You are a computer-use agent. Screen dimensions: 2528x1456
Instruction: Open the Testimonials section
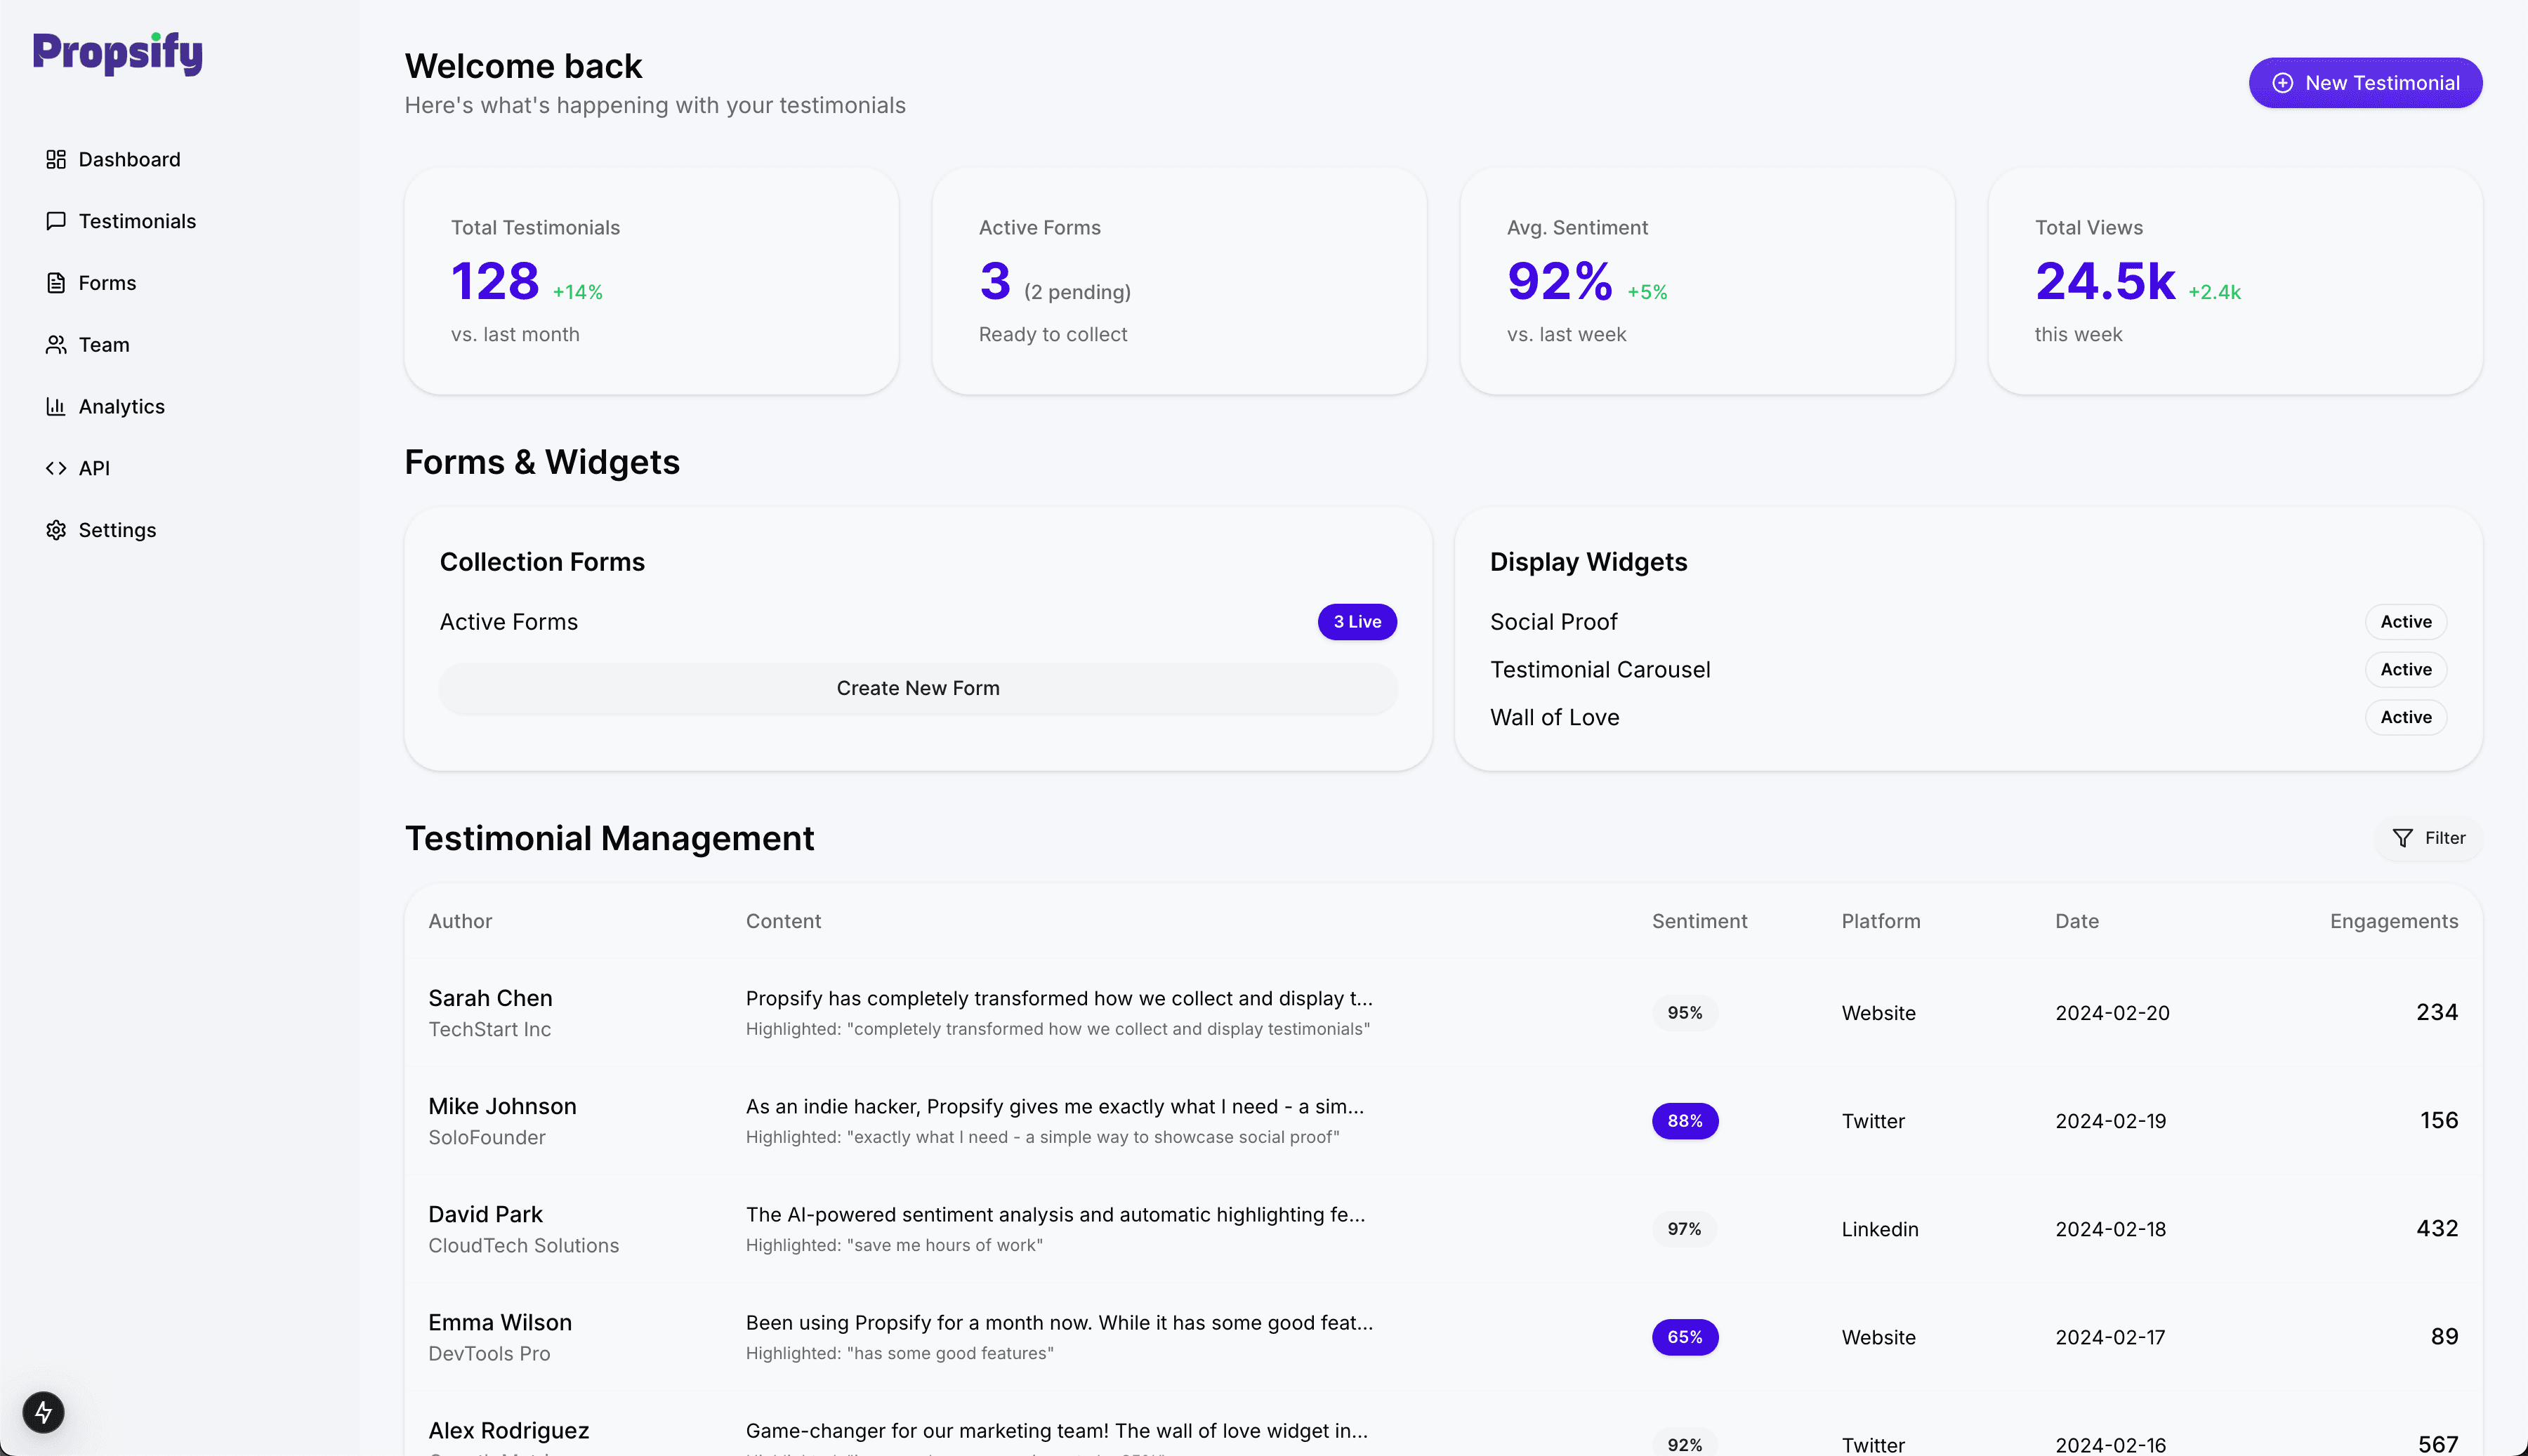(x=137, y=220)
